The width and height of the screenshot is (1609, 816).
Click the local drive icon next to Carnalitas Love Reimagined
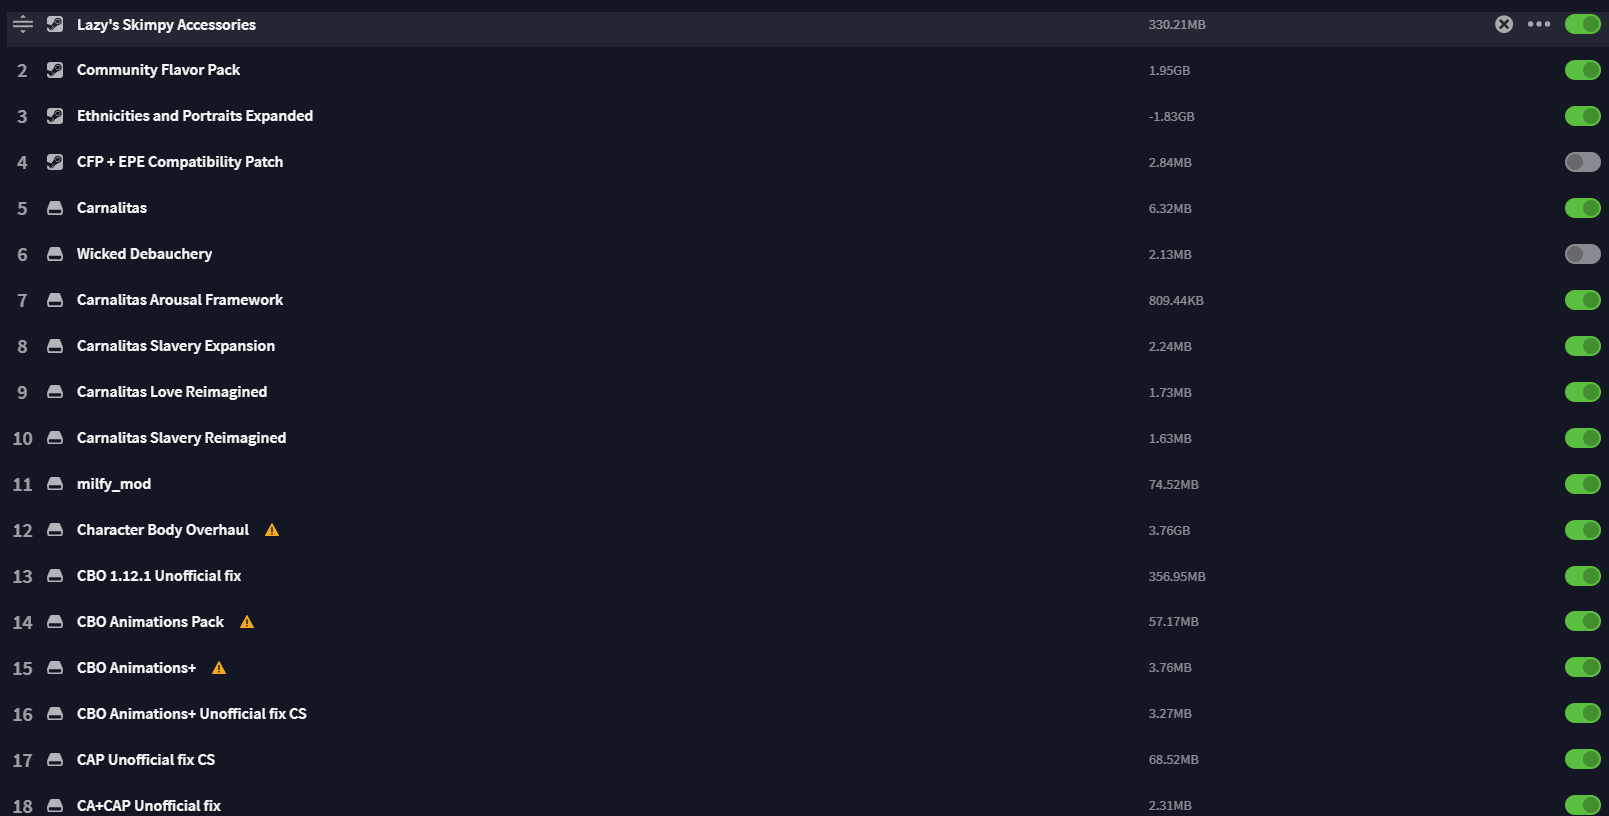tap(55, 392)
